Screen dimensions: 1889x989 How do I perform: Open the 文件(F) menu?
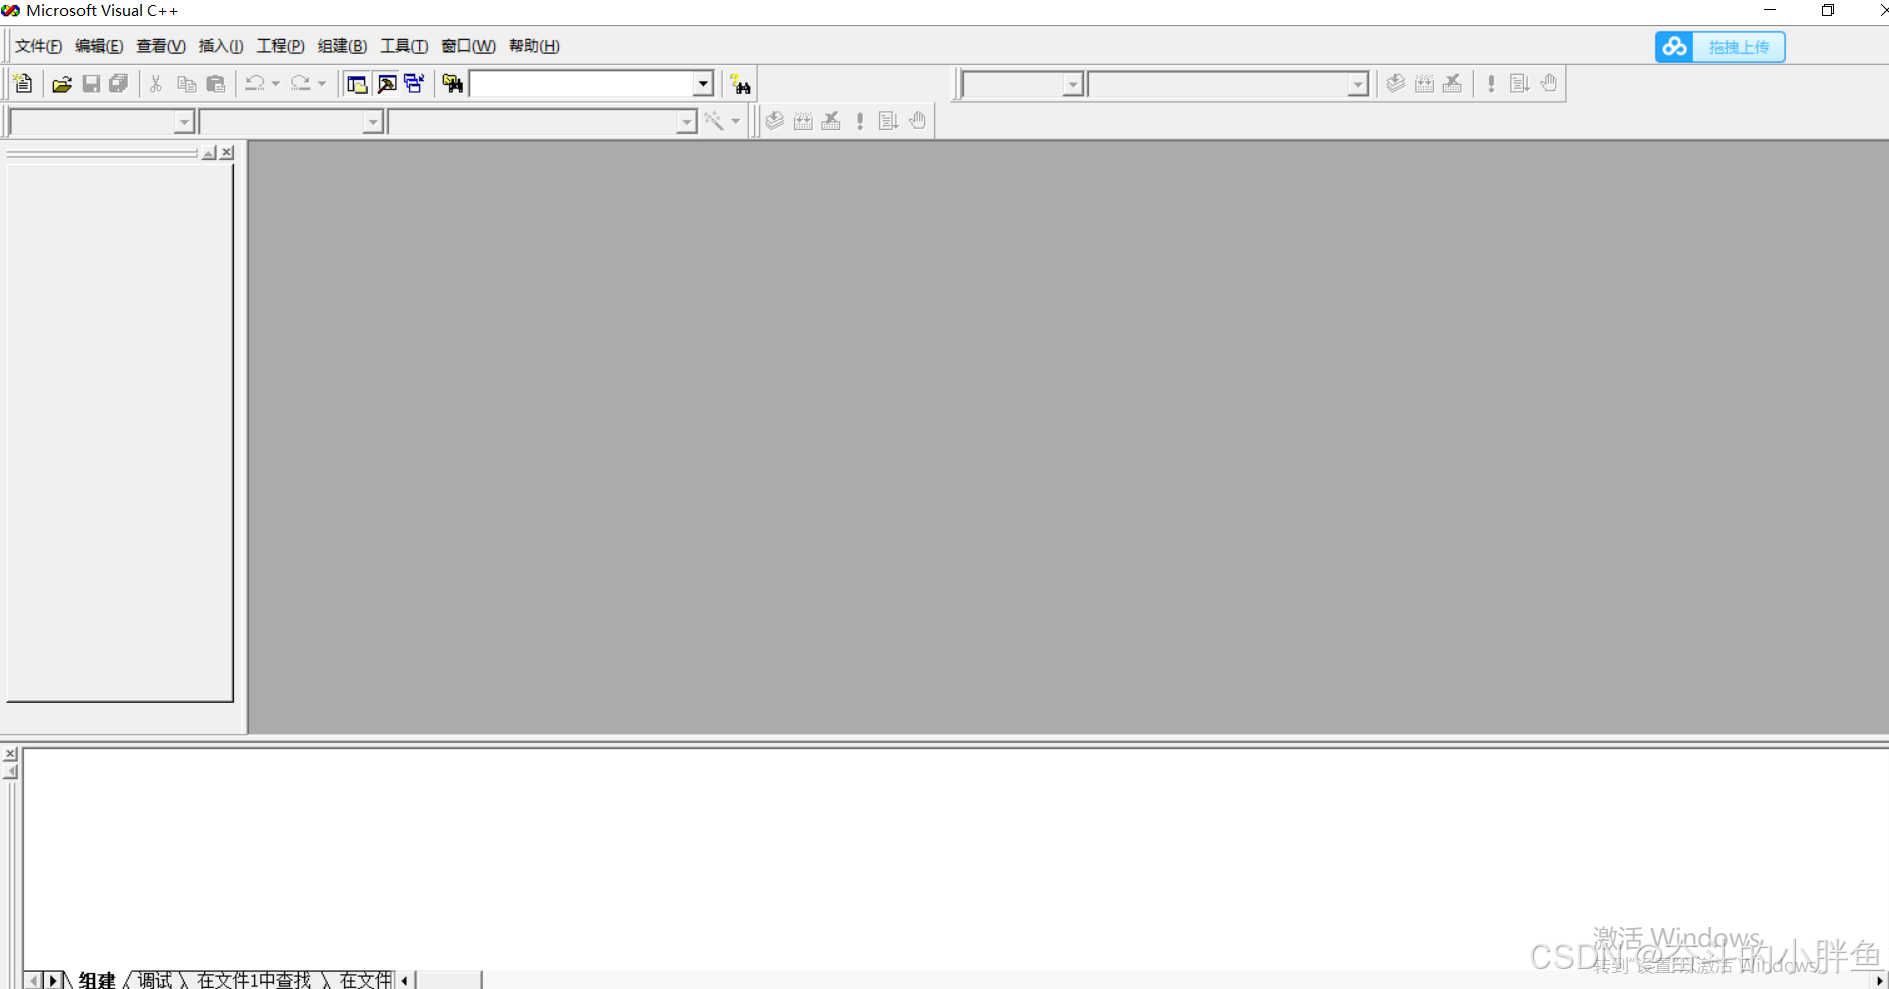tap(38, 46)
